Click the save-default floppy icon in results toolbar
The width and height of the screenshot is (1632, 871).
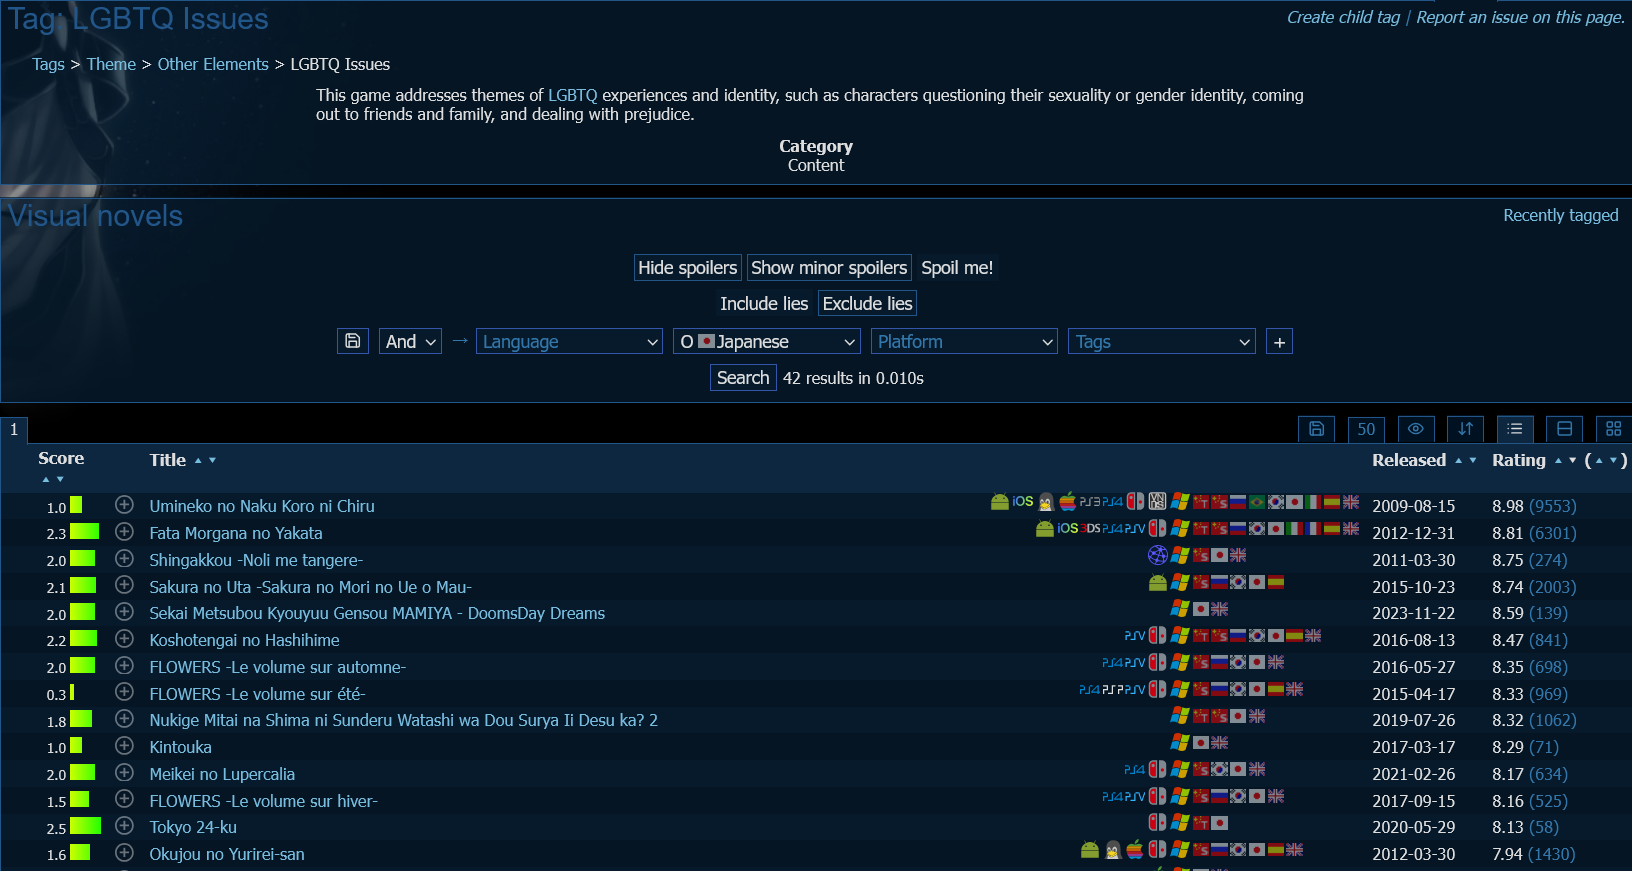pyautogui.click(x=1317, y=429)
